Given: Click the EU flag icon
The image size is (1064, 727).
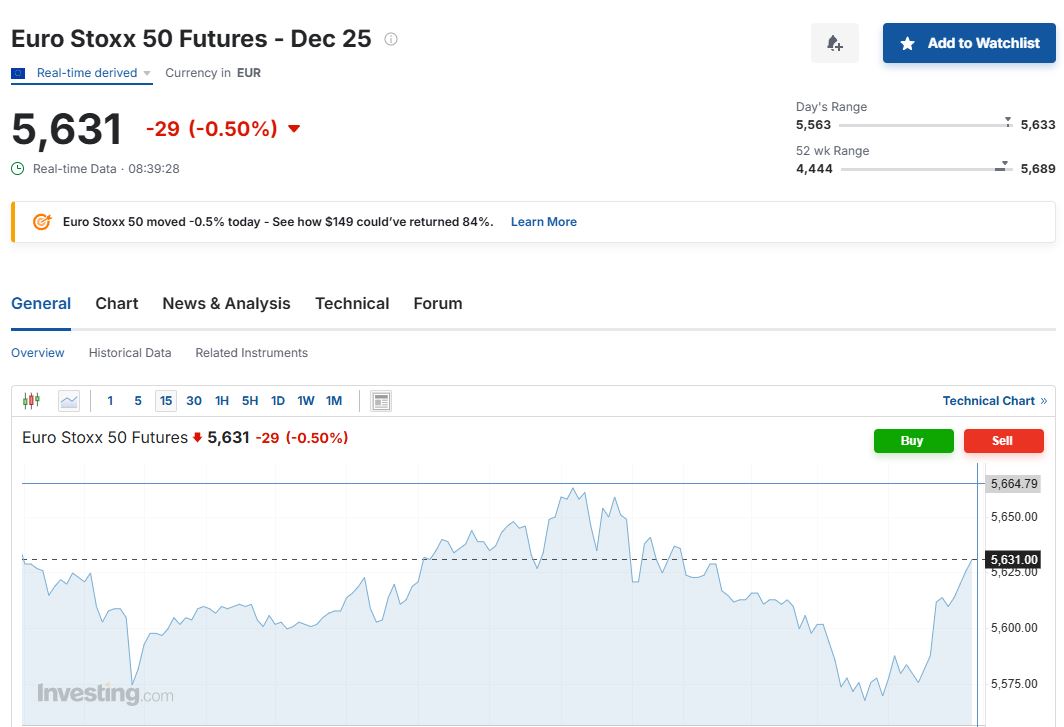Looking at the screenshot, I should 19,73.
